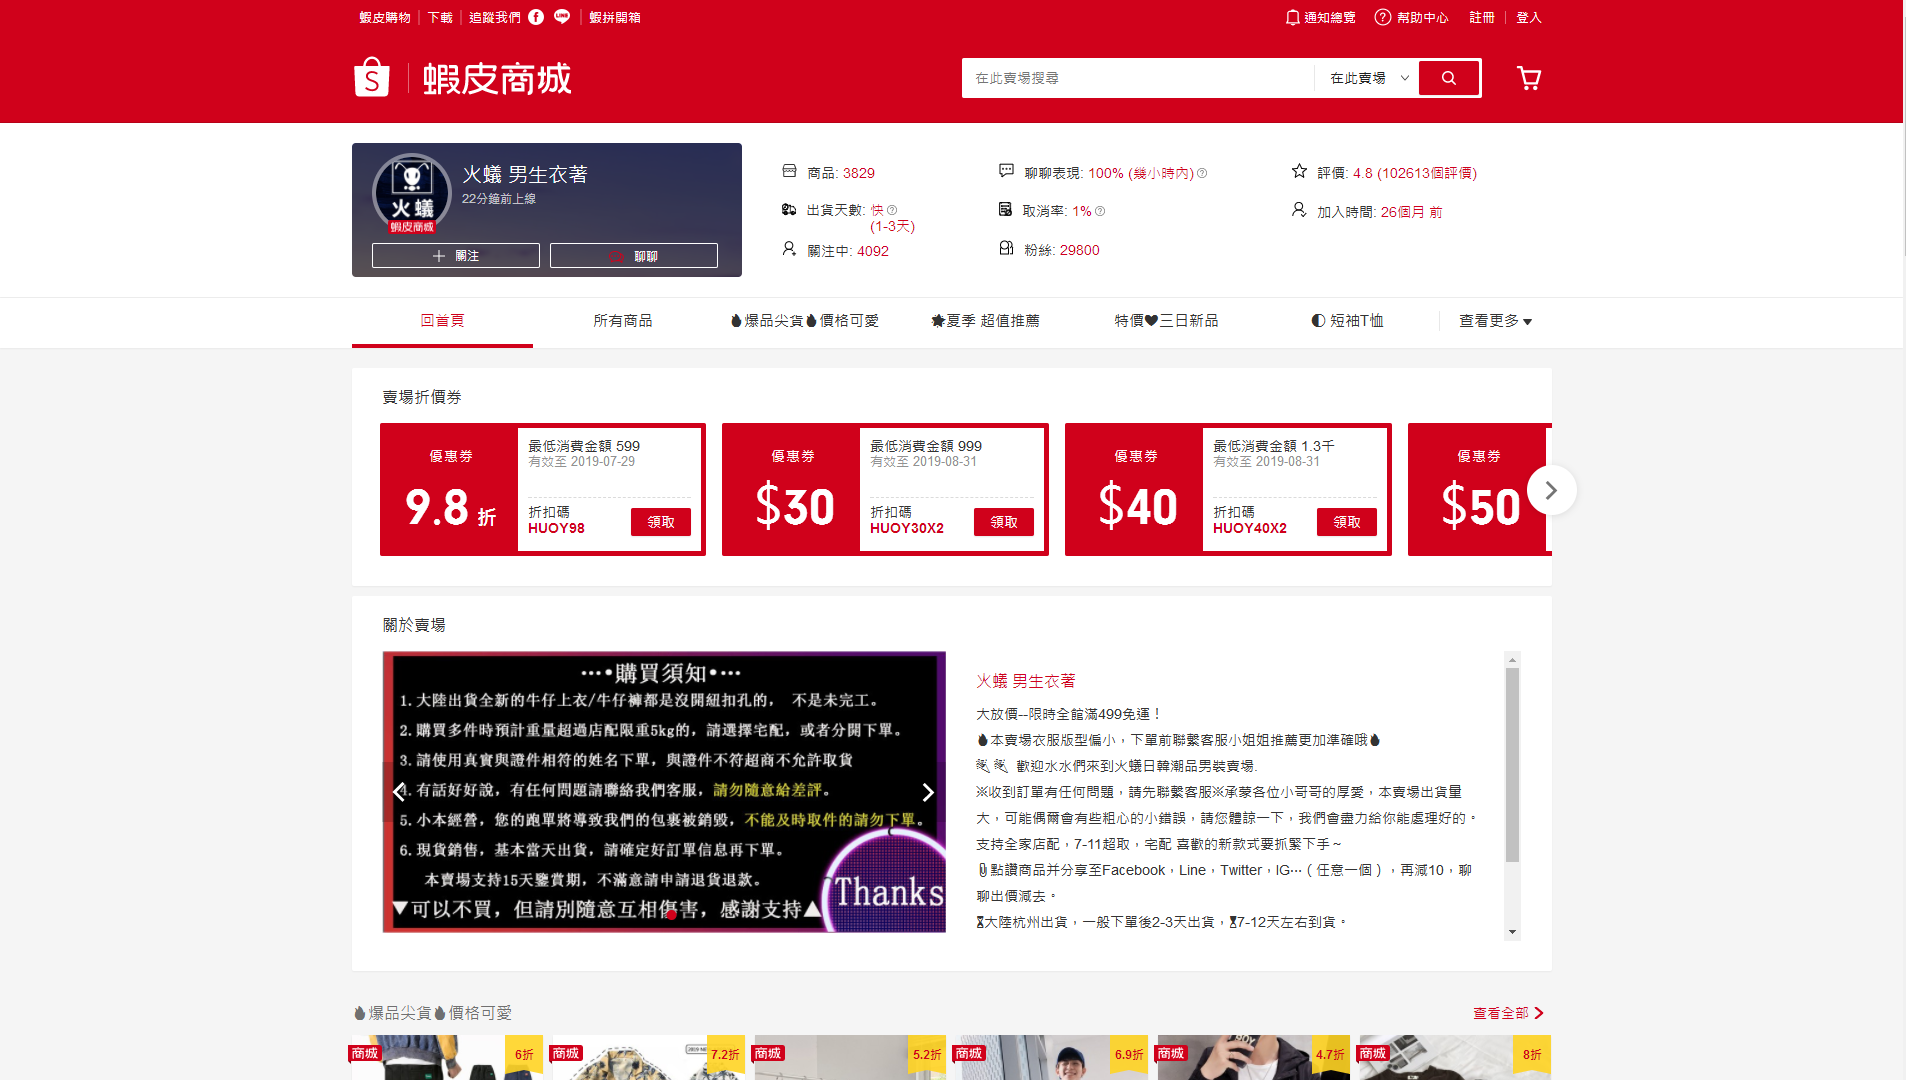Click the shop description scrollbar thumb

click(1512, 765)
